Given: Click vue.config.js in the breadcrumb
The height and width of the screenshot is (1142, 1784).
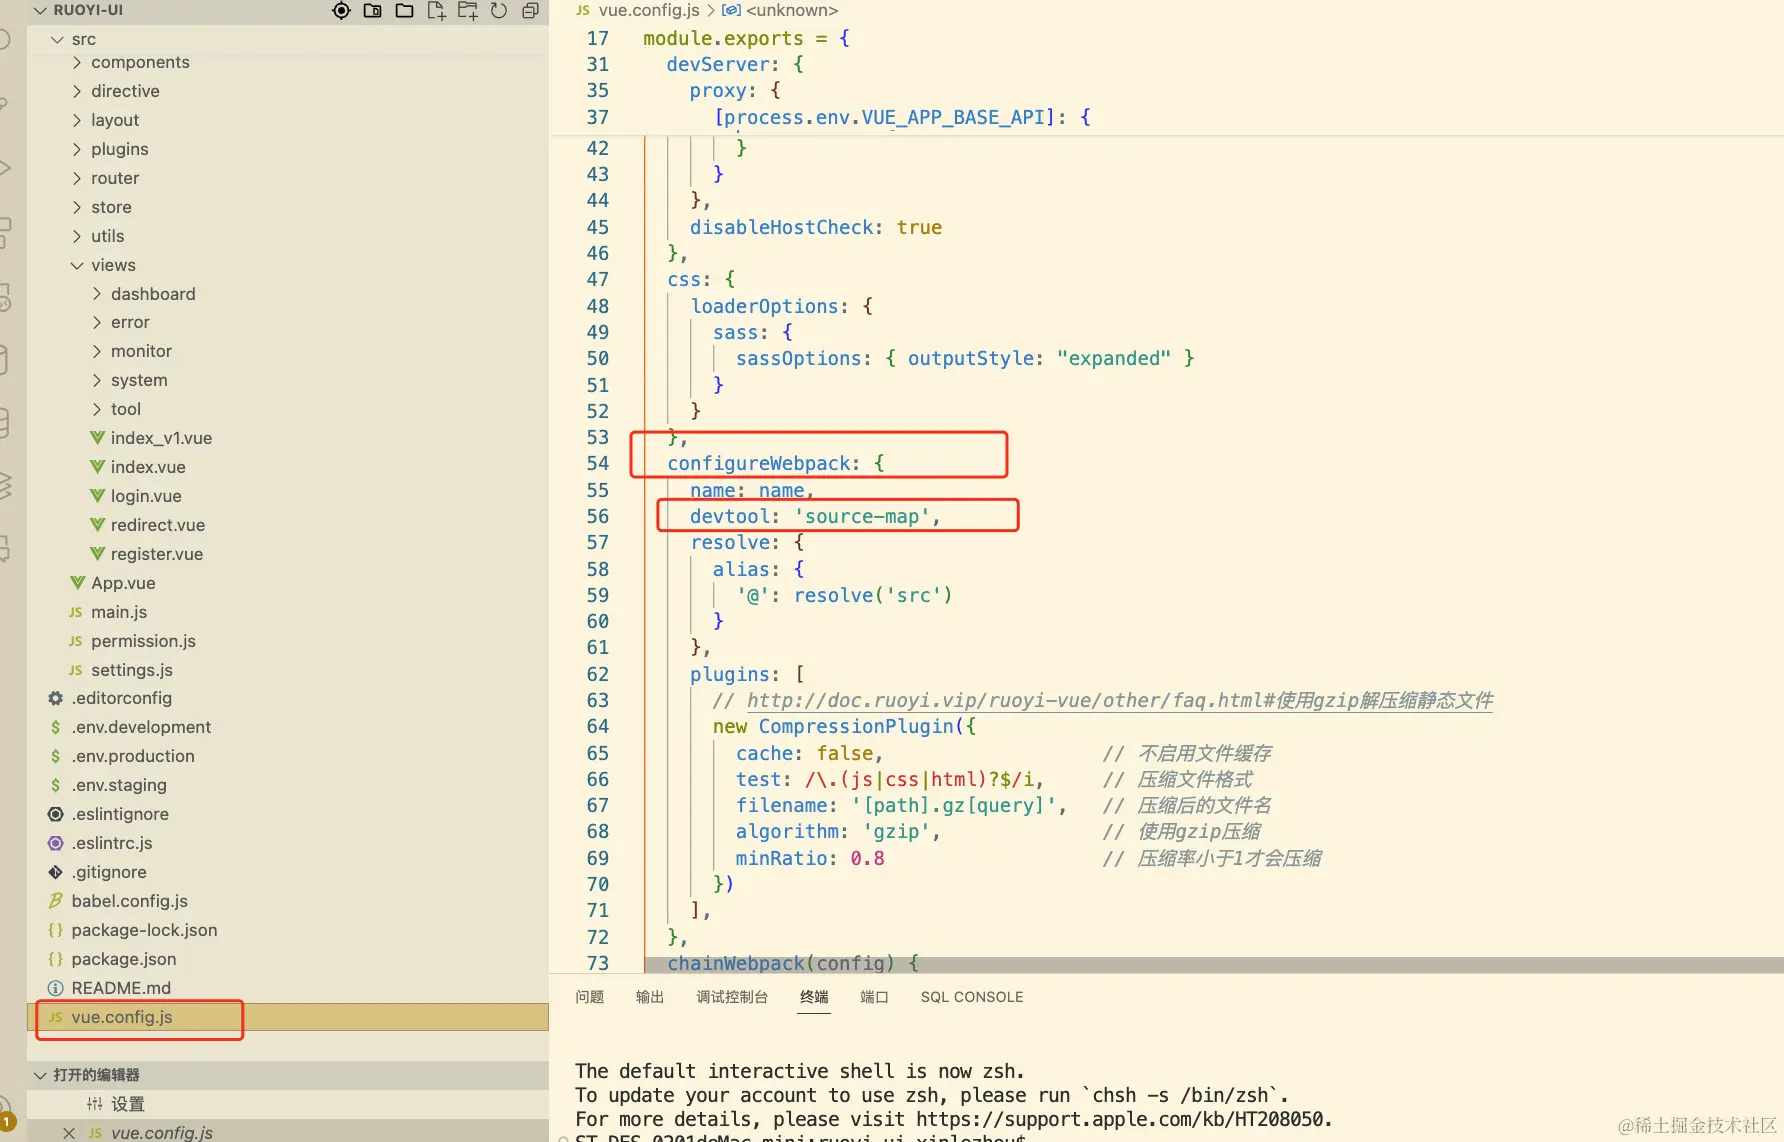Looking at the screenshot, I should click(649, 10).
